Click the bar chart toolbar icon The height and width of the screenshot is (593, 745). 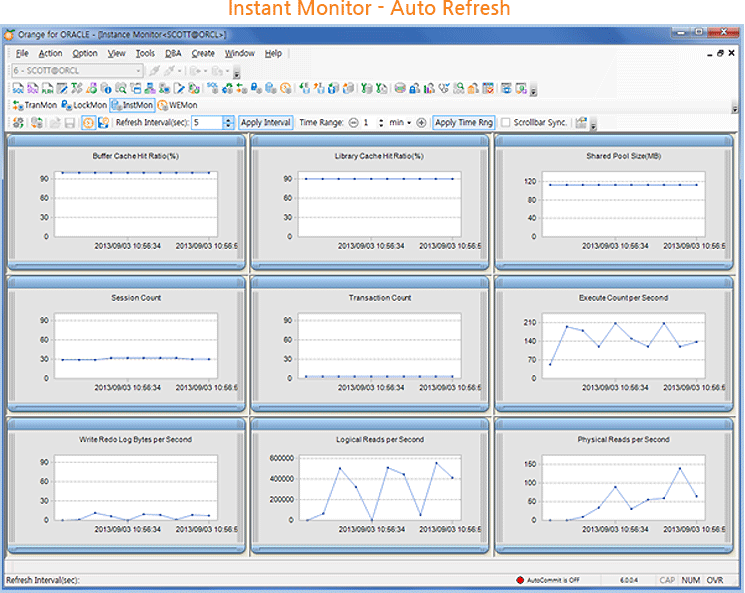(429, 88)
